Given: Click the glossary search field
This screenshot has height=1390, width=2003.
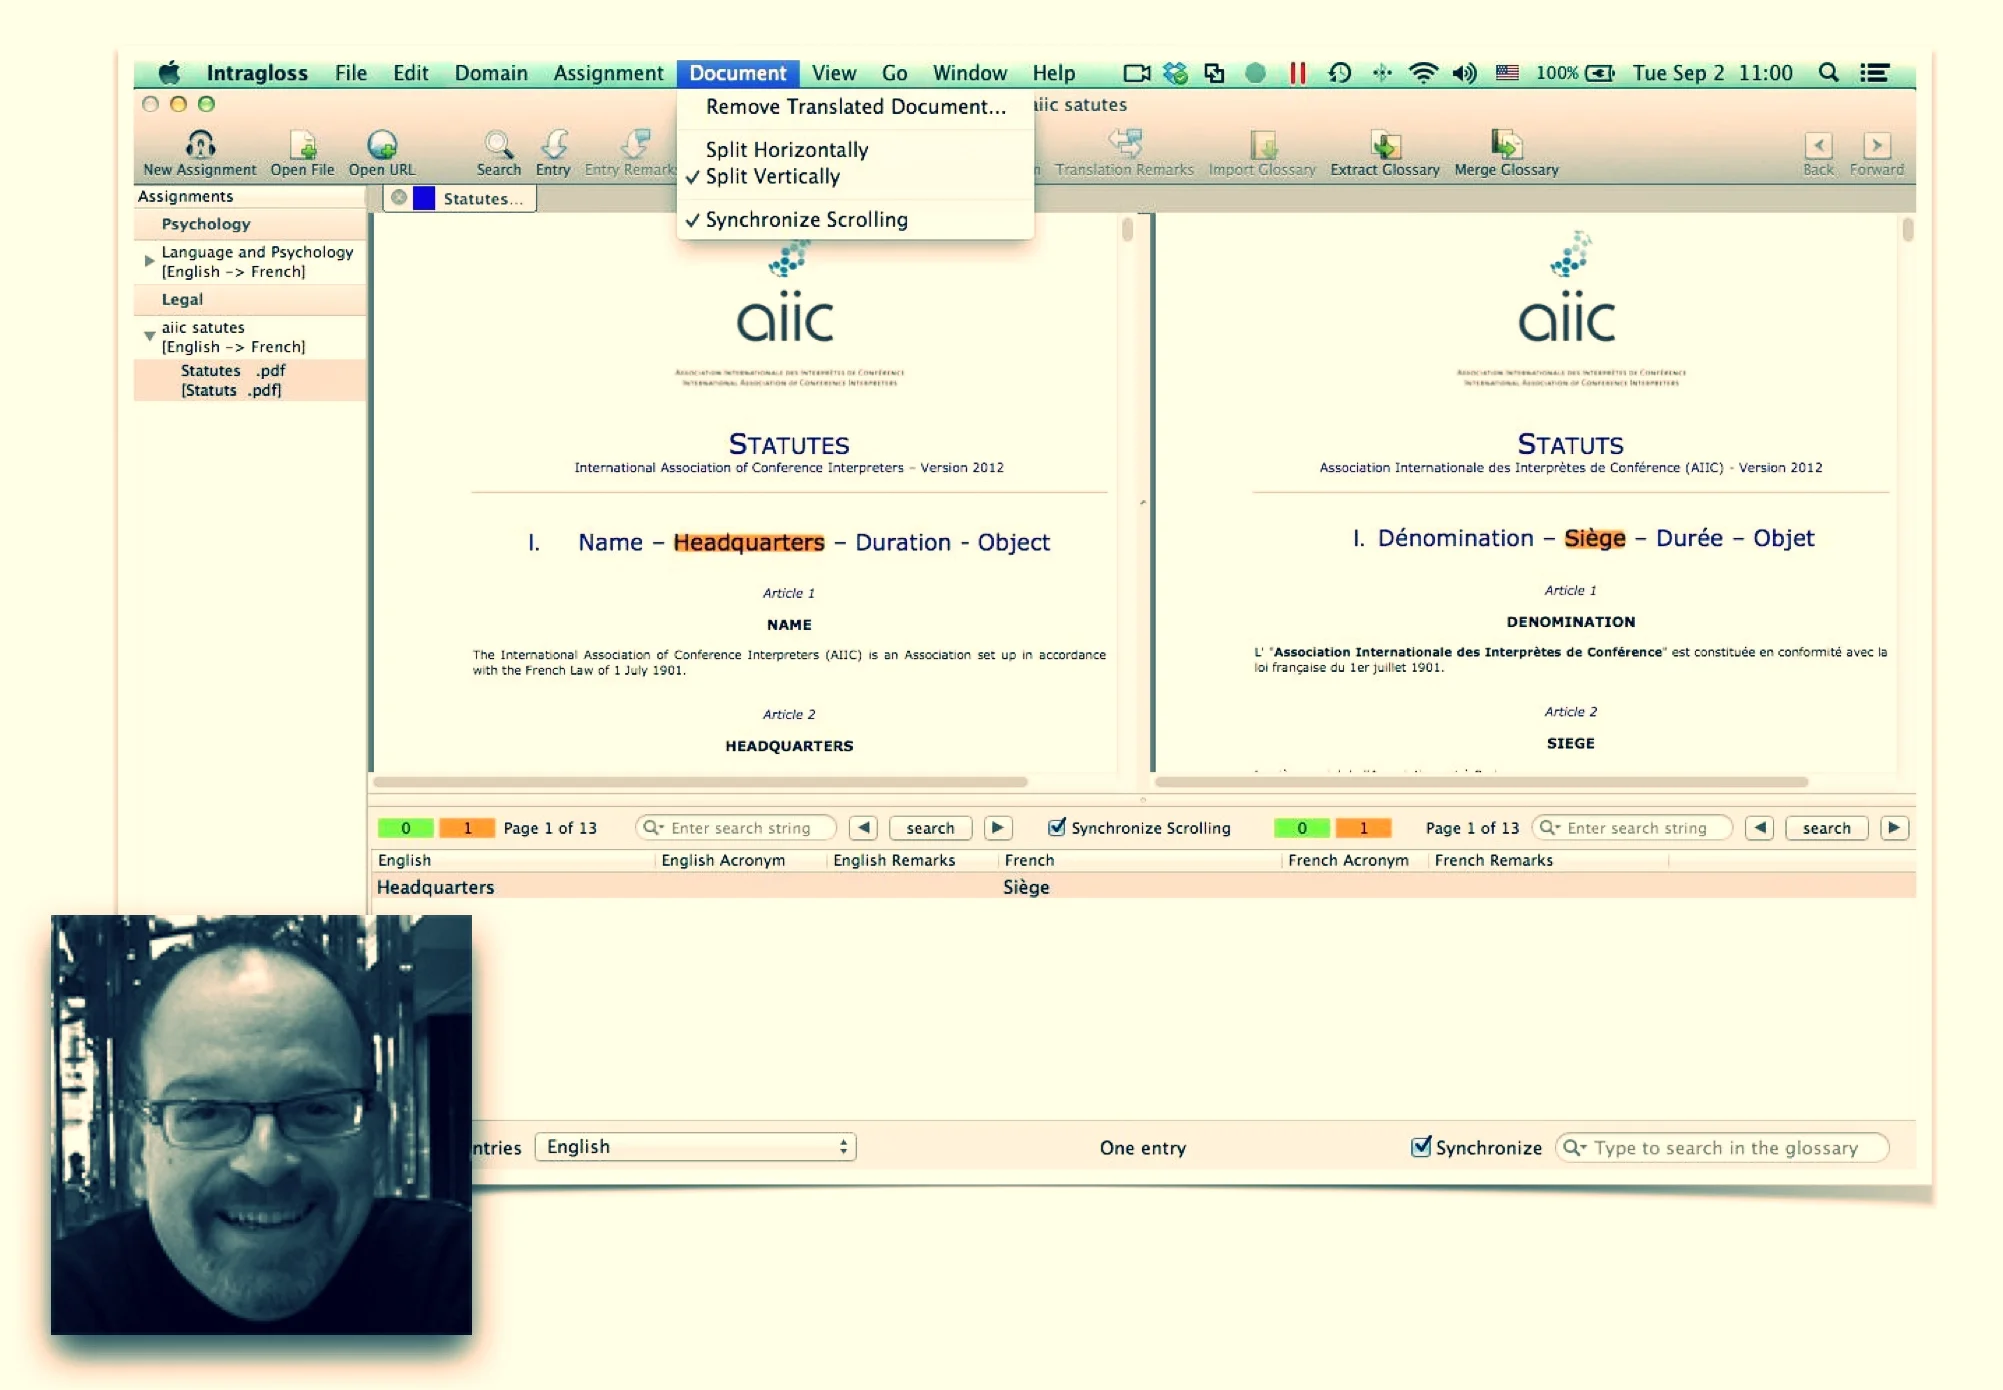Looking at the screenshot, I should (1722, 1148).
